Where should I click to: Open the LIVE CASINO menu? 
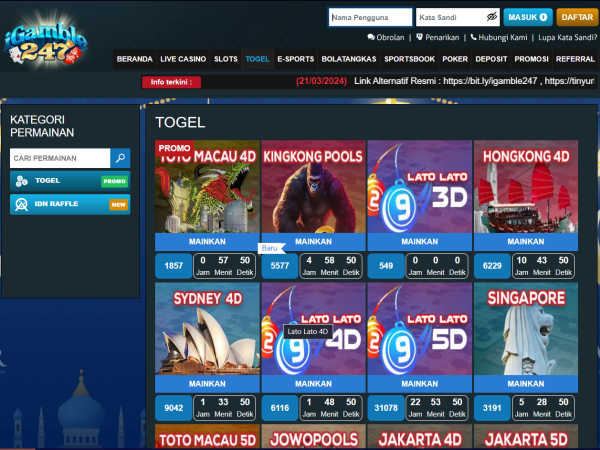point(183,59)
